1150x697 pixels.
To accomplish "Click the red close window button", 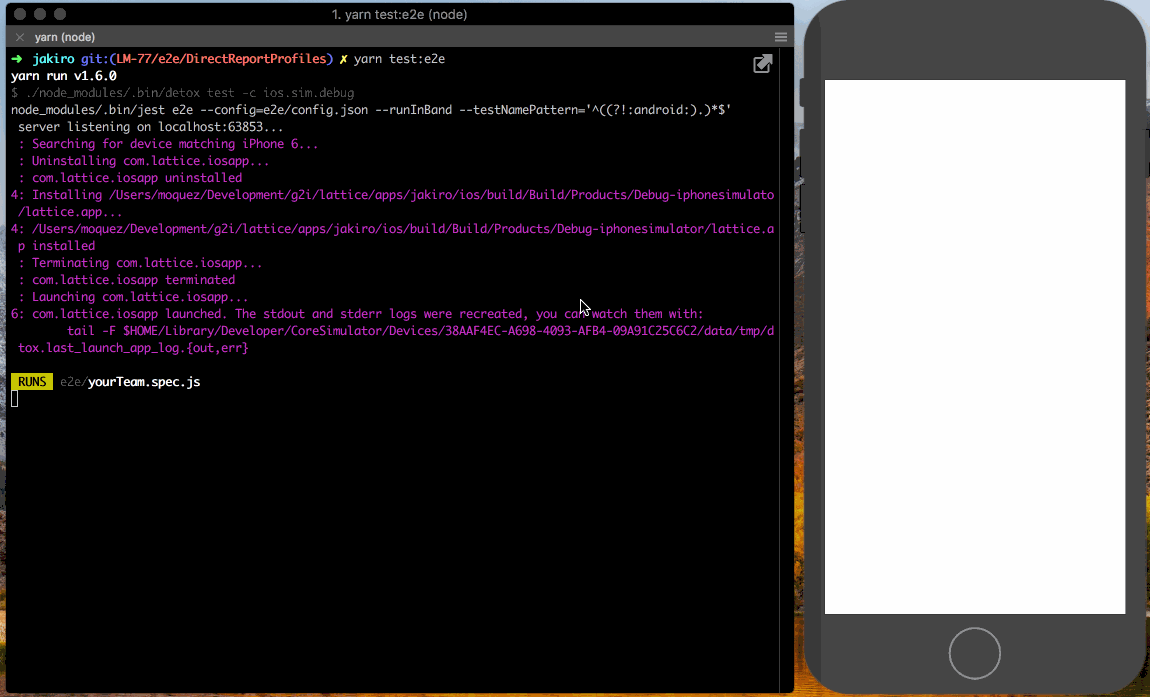I will [x=20, y=15].
